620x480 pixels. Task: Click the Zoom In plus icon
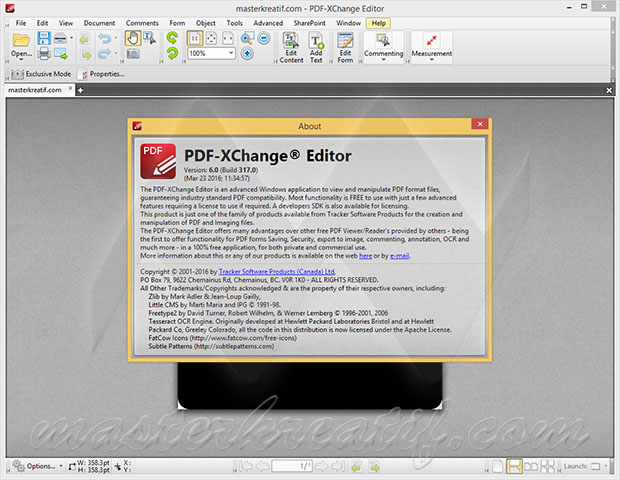click(x=247, y=53)
